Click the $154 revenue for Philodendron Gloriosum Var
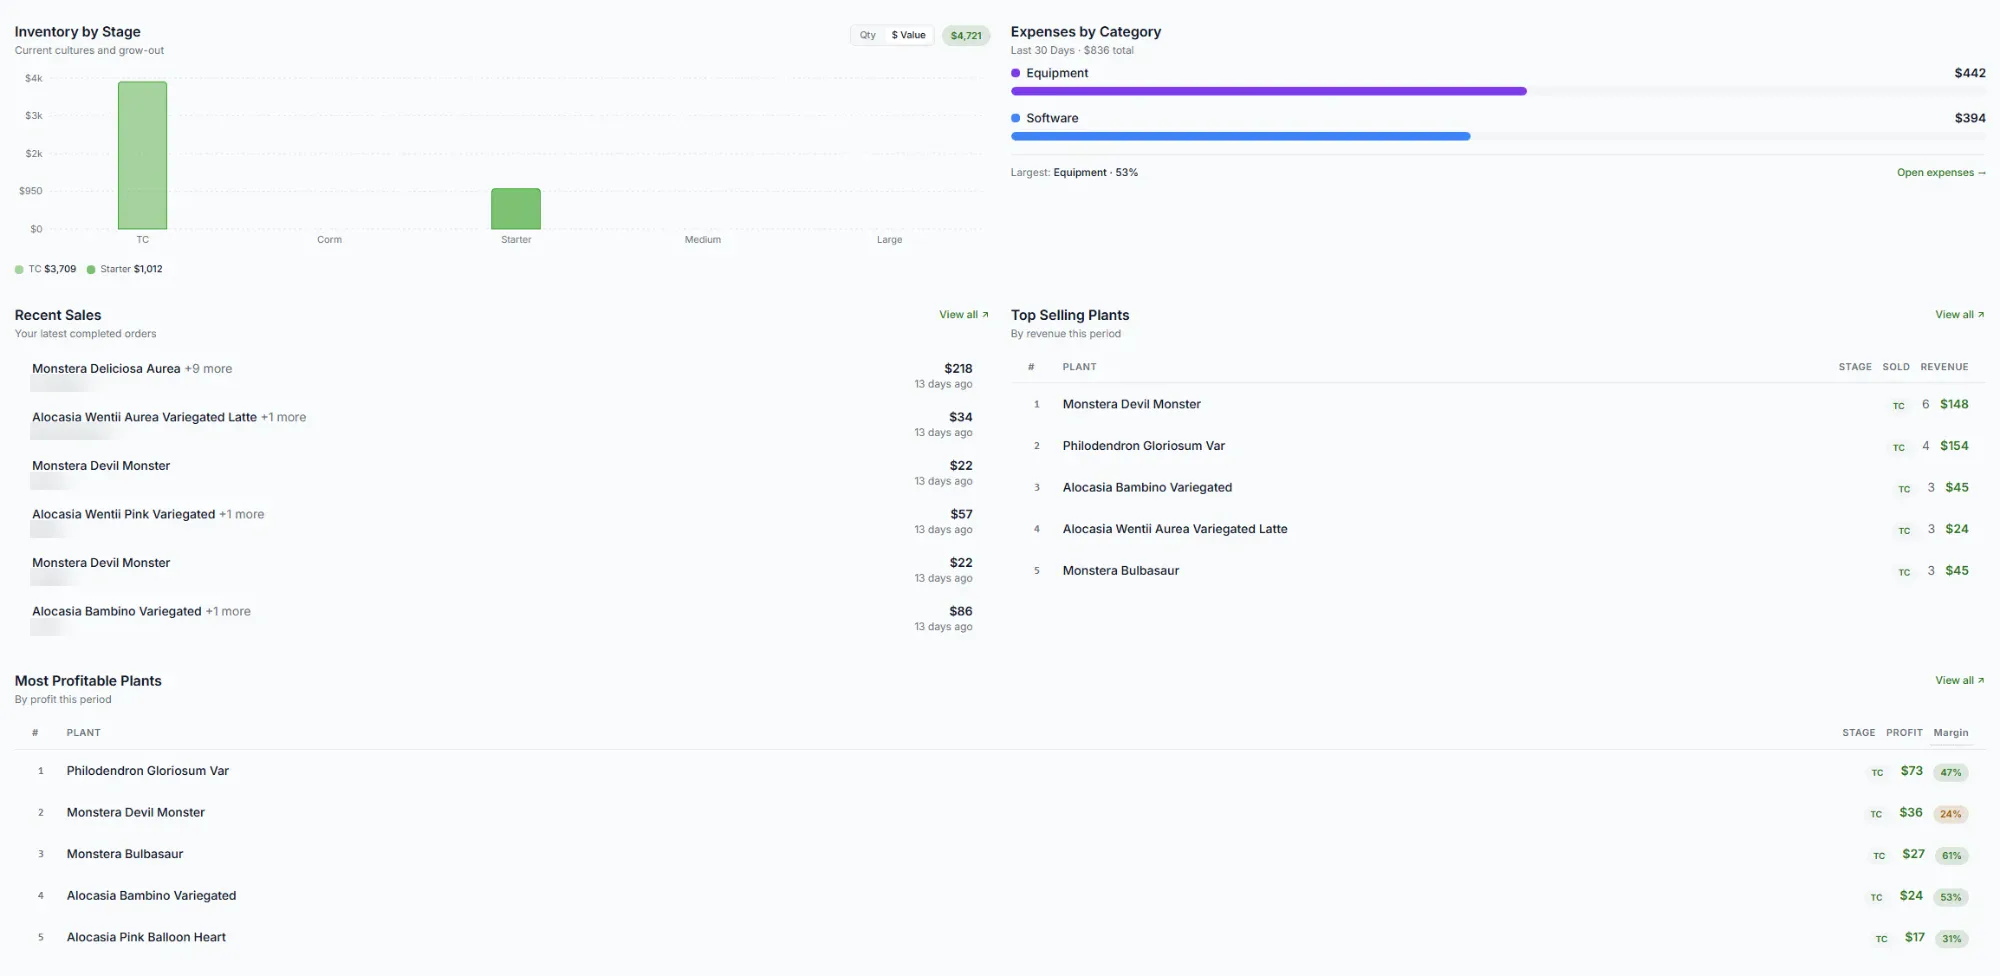The width and height of the screenshot is (2000, 976). (x=1954, y=446)
